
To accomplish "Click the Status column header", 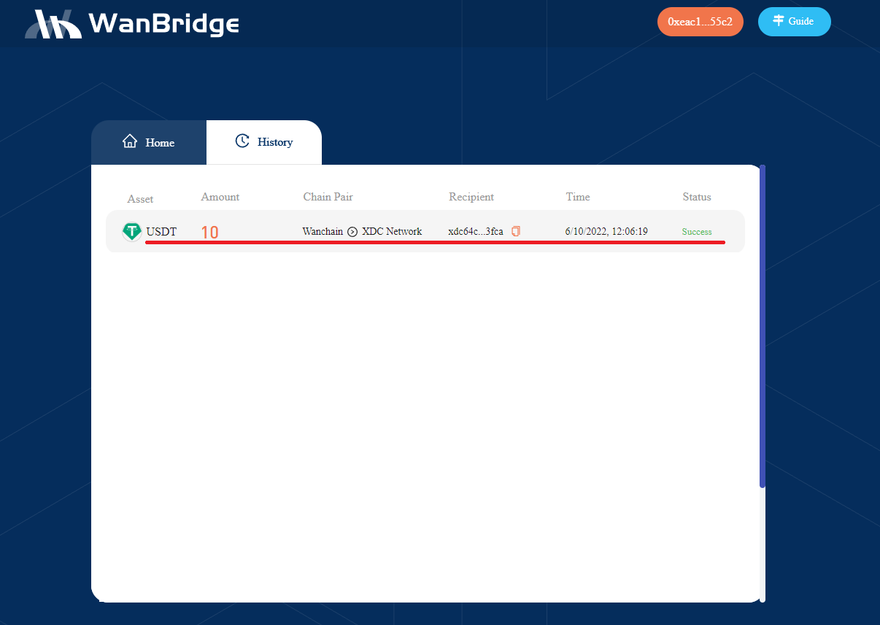I will click(696, 197).
